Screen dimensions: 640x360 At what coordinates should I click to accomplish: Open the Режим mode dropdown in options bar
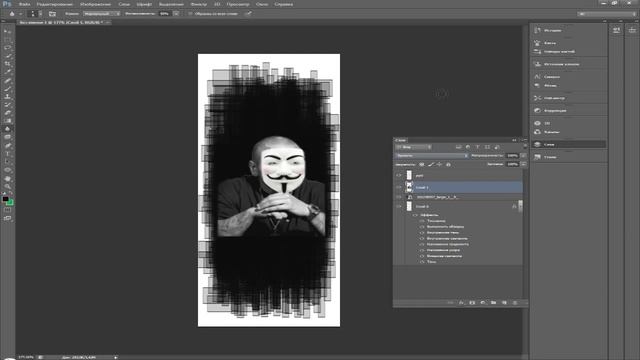[102, 13]
